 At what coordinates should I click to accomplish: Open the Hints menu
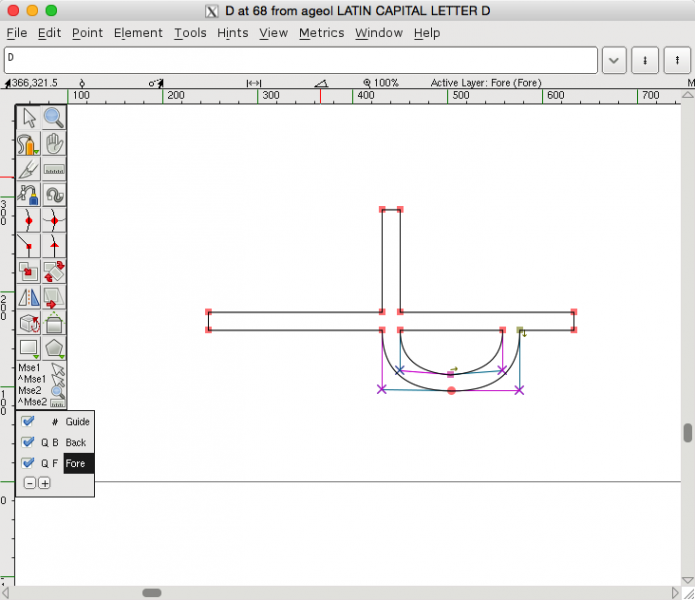pos(232,33)
